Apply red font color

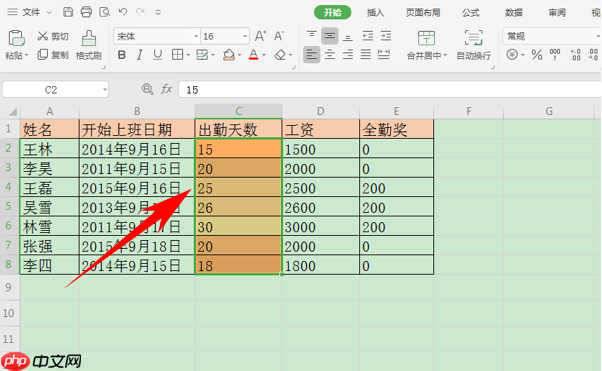(x=253, y=55)
